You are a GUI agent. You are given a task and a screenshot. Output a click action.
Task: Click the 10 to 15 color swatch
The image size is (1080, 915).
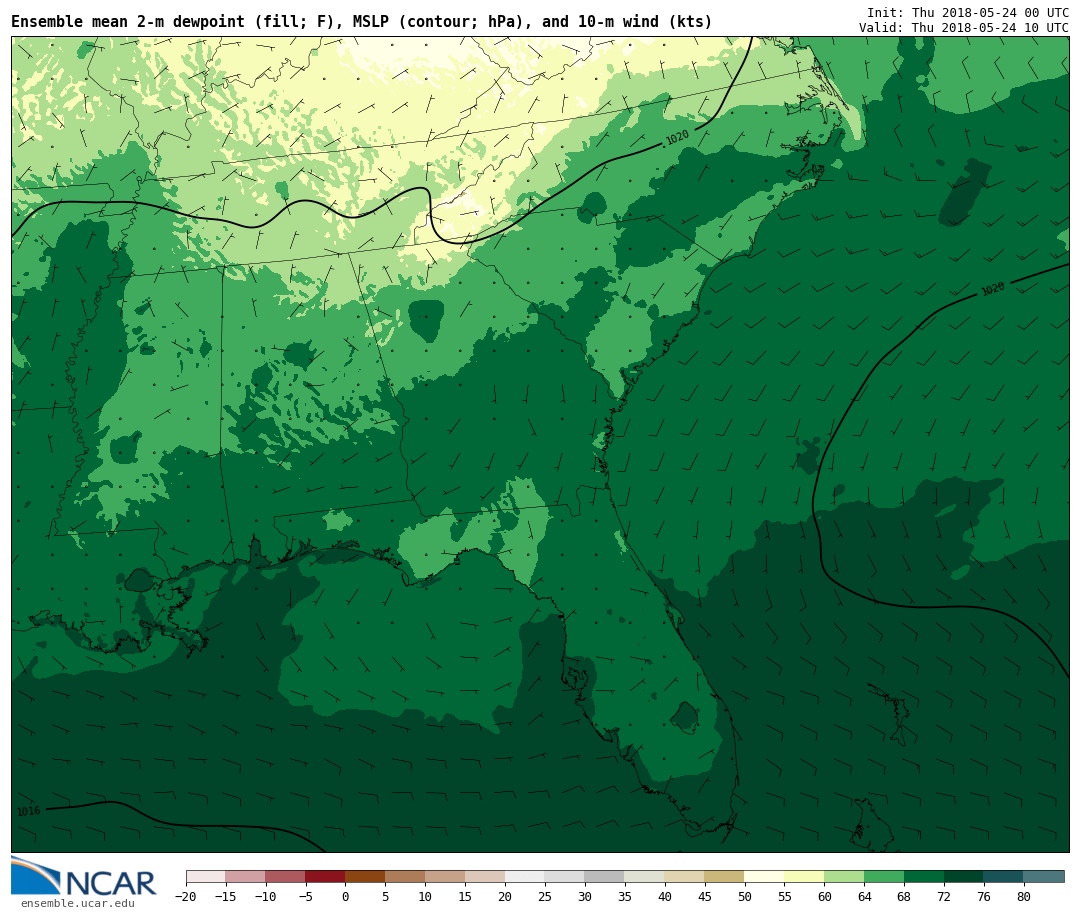pyautogui.click(x=446, y=876)
